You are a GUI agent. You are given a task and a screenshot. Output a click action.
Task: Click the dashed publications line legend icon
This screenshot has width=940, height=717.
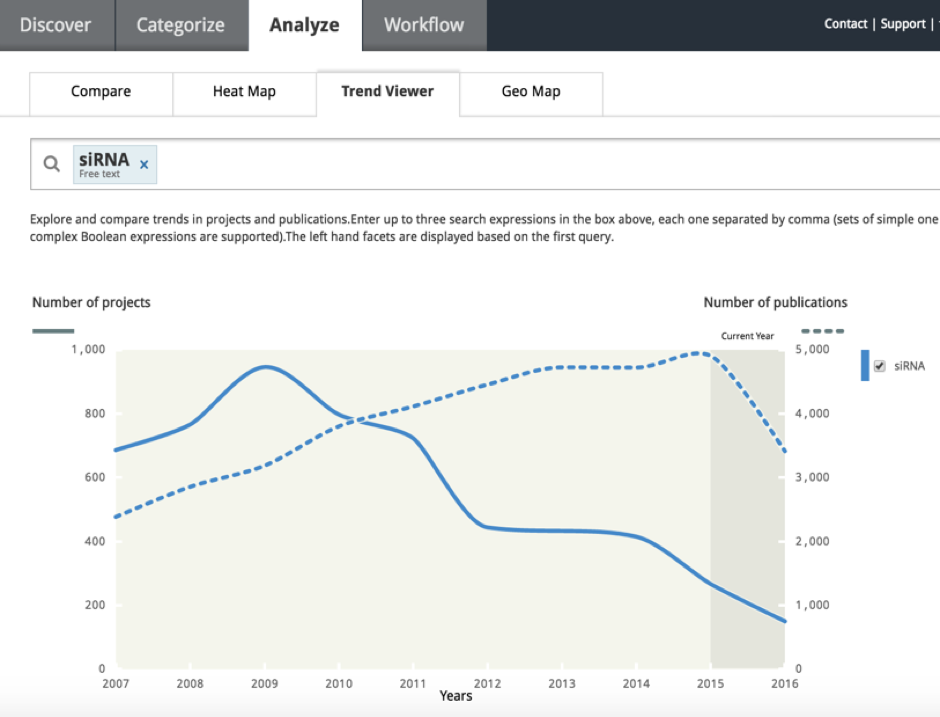point(822,331)
